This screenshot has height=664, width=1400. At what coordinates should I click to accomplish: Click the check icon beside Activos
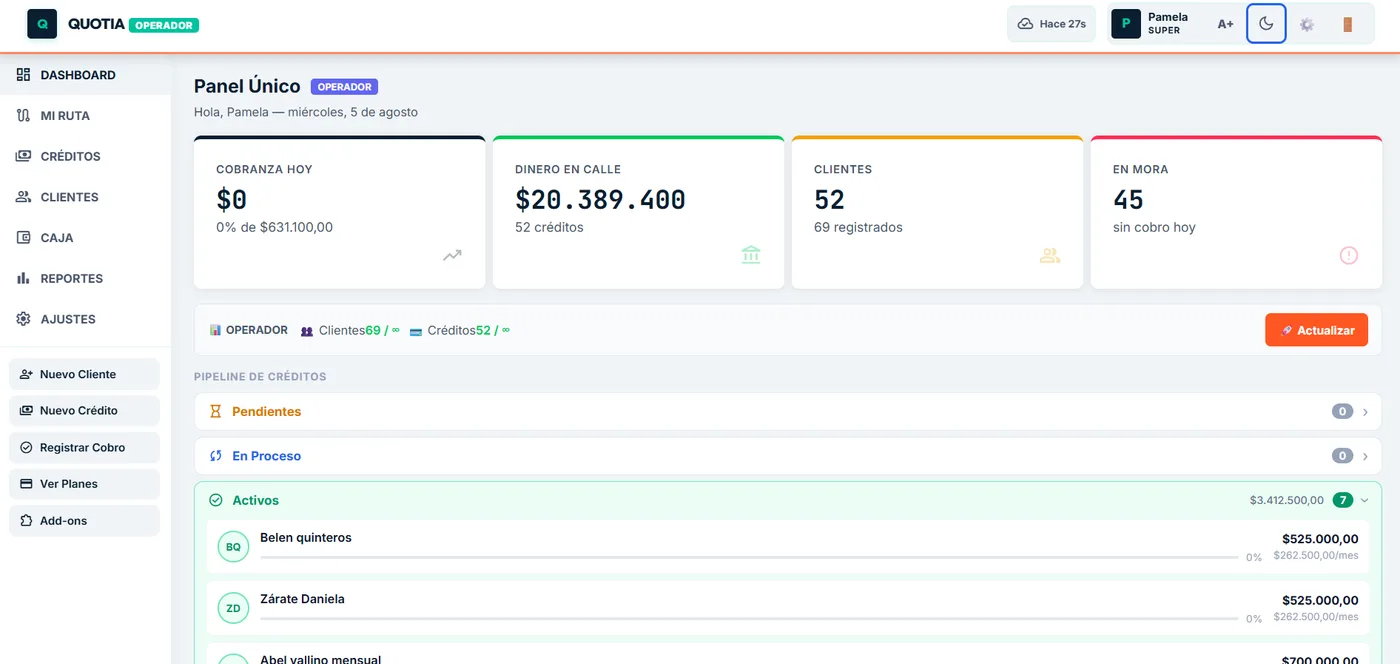tap(215, 500)
